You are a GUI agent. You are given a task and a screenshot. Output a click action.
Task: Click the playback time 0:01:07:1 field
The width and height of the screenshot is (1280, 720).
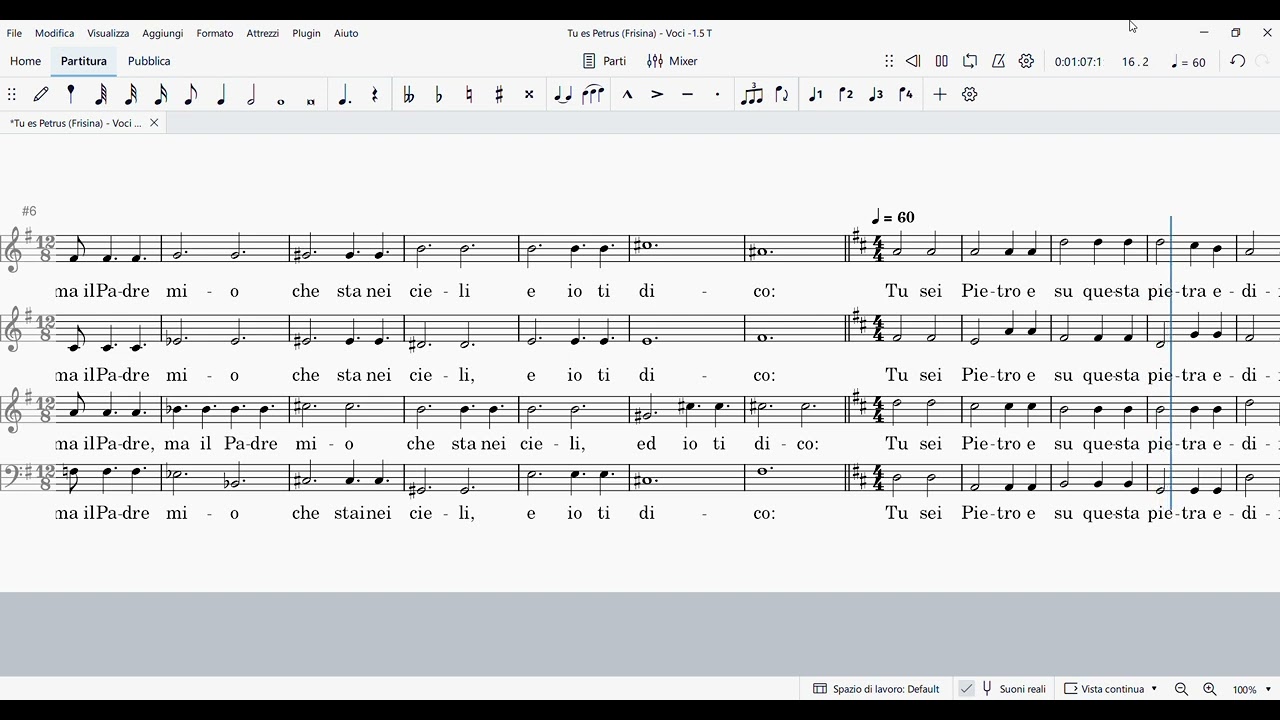1078,62
